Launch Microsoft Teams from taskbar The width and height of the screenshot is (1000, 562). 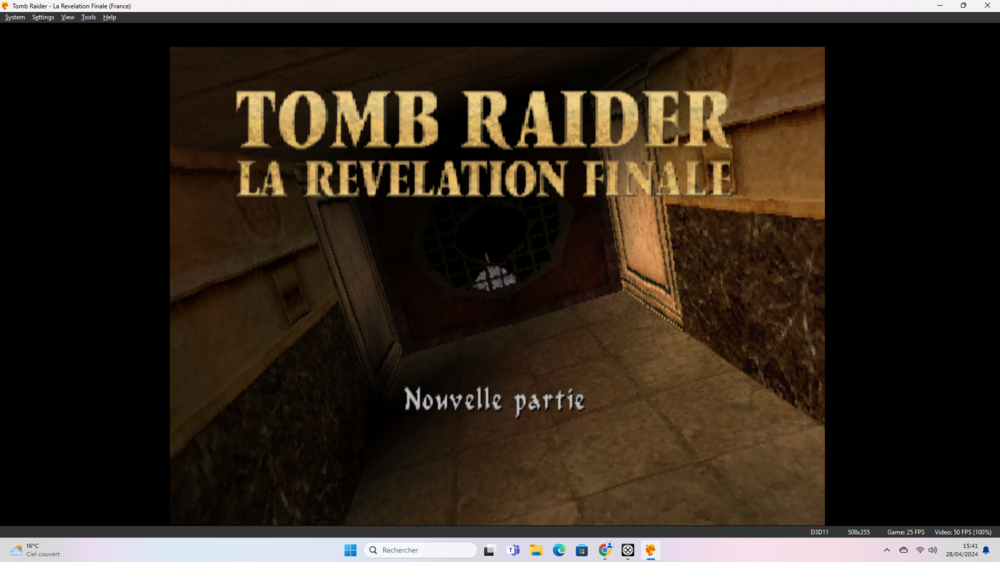(x=513, y=550)
